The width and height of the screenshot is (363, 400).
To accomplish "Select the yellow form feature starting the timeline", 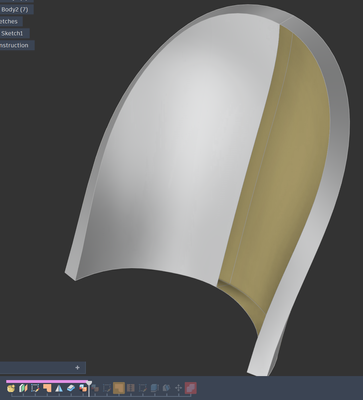I will click(11, 388).
